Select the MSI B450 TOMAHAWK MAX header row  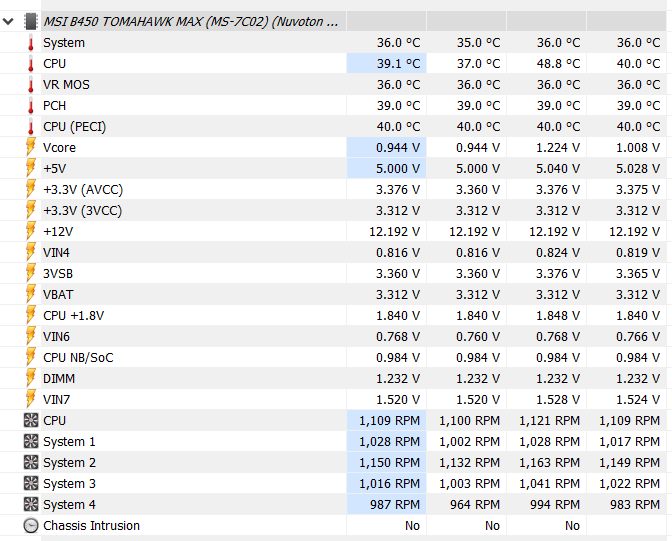[333, 21]
